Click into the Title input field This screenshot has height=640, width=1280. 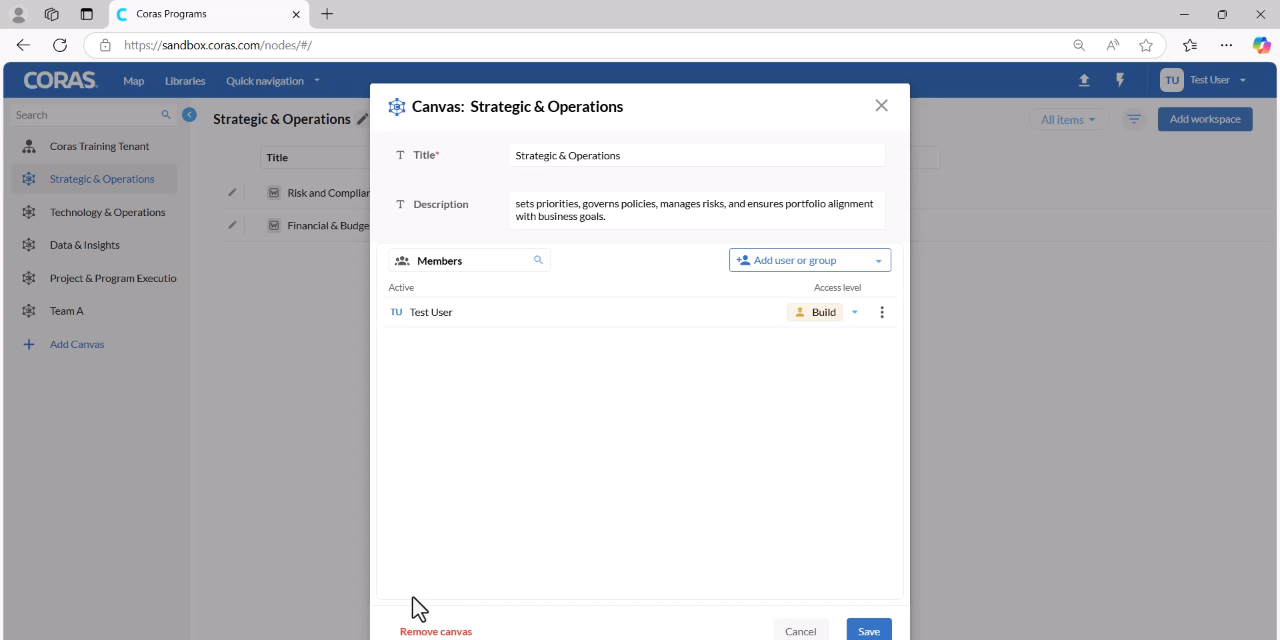[x=697, y=155]
